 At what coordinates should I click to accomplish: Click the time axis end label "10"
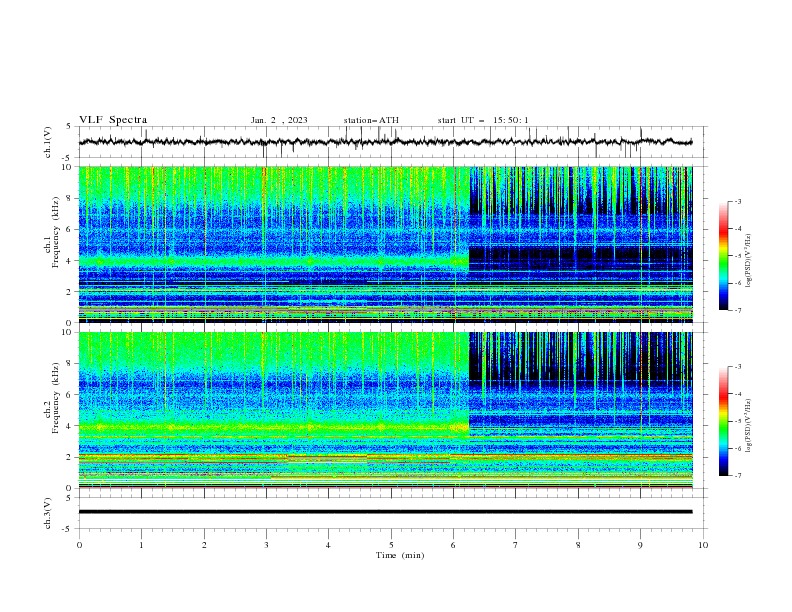click(703, 545)
